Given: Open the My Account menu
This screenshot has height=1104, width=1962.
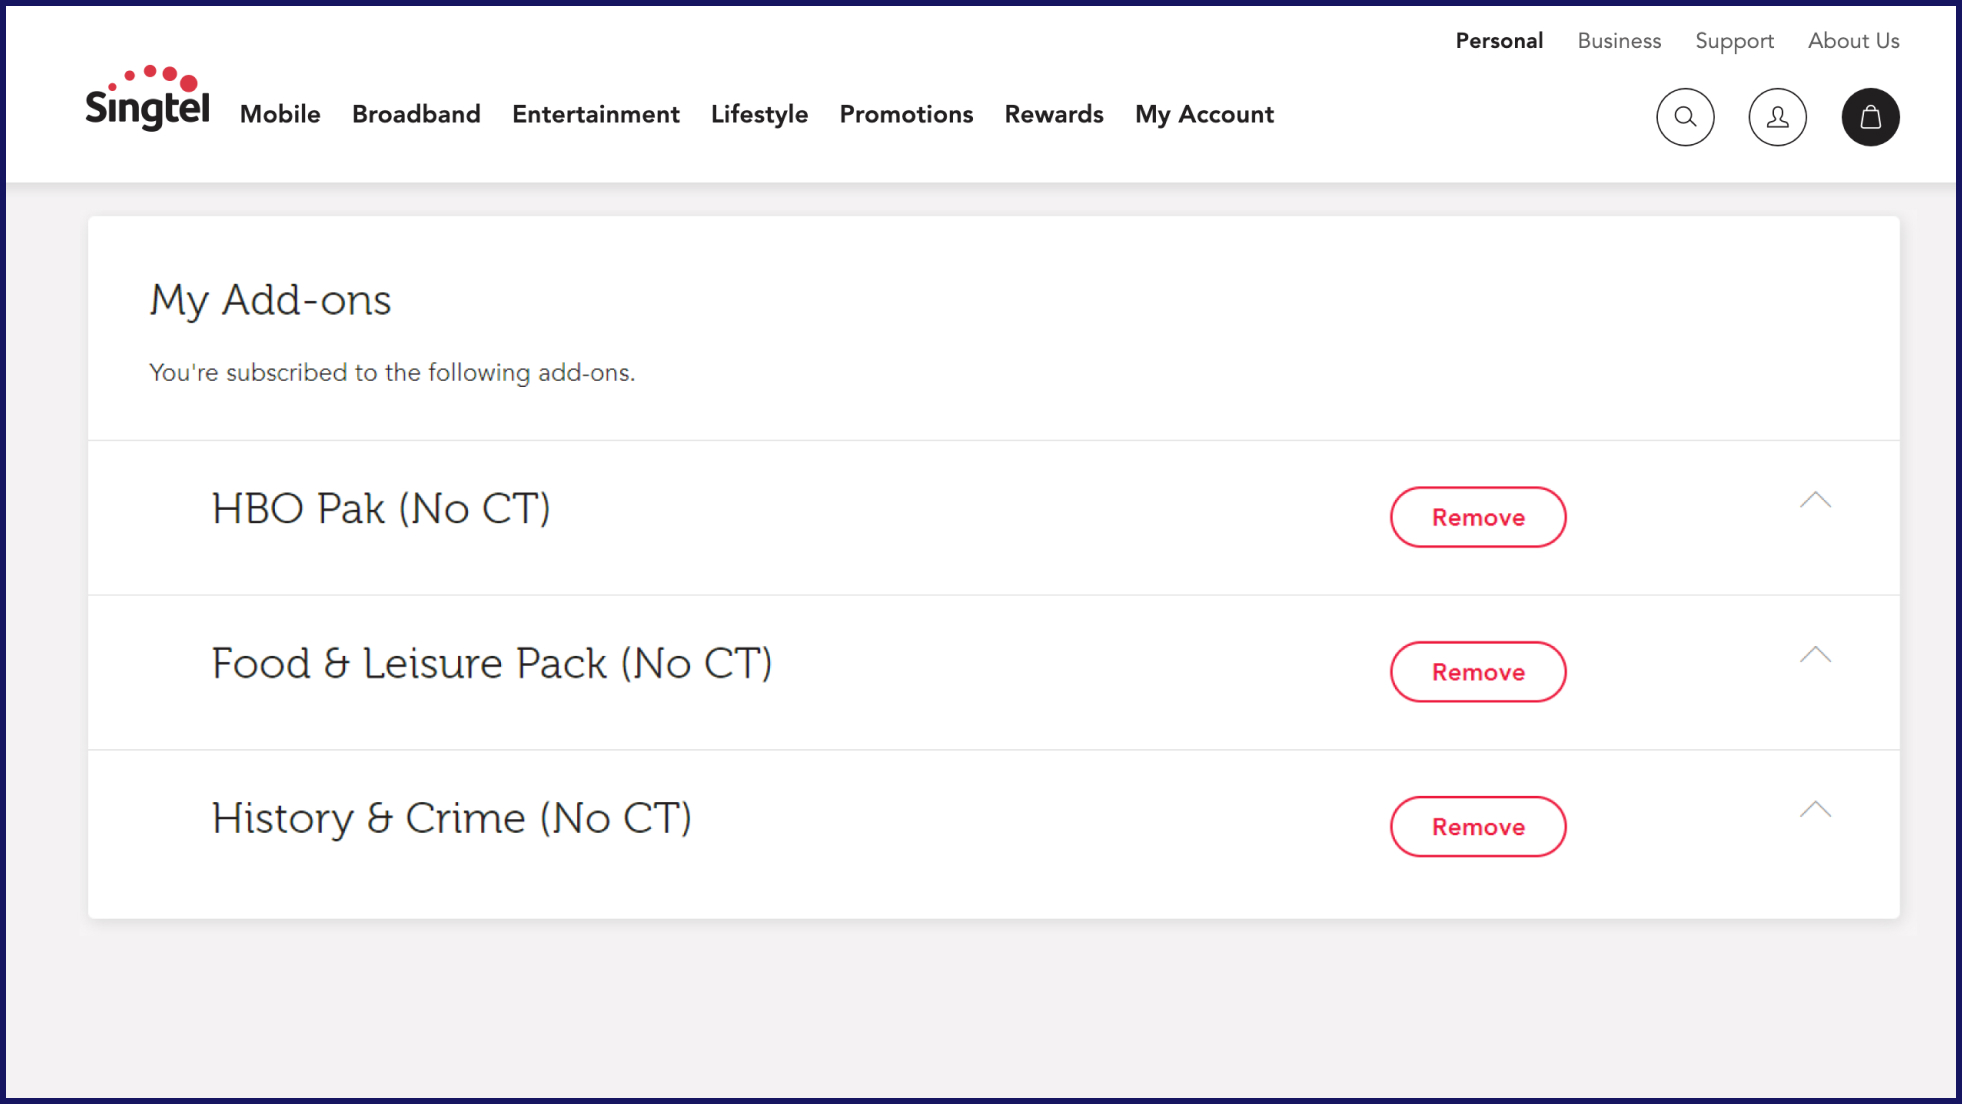Looking at the screenshot, I should coord(1204,115).
